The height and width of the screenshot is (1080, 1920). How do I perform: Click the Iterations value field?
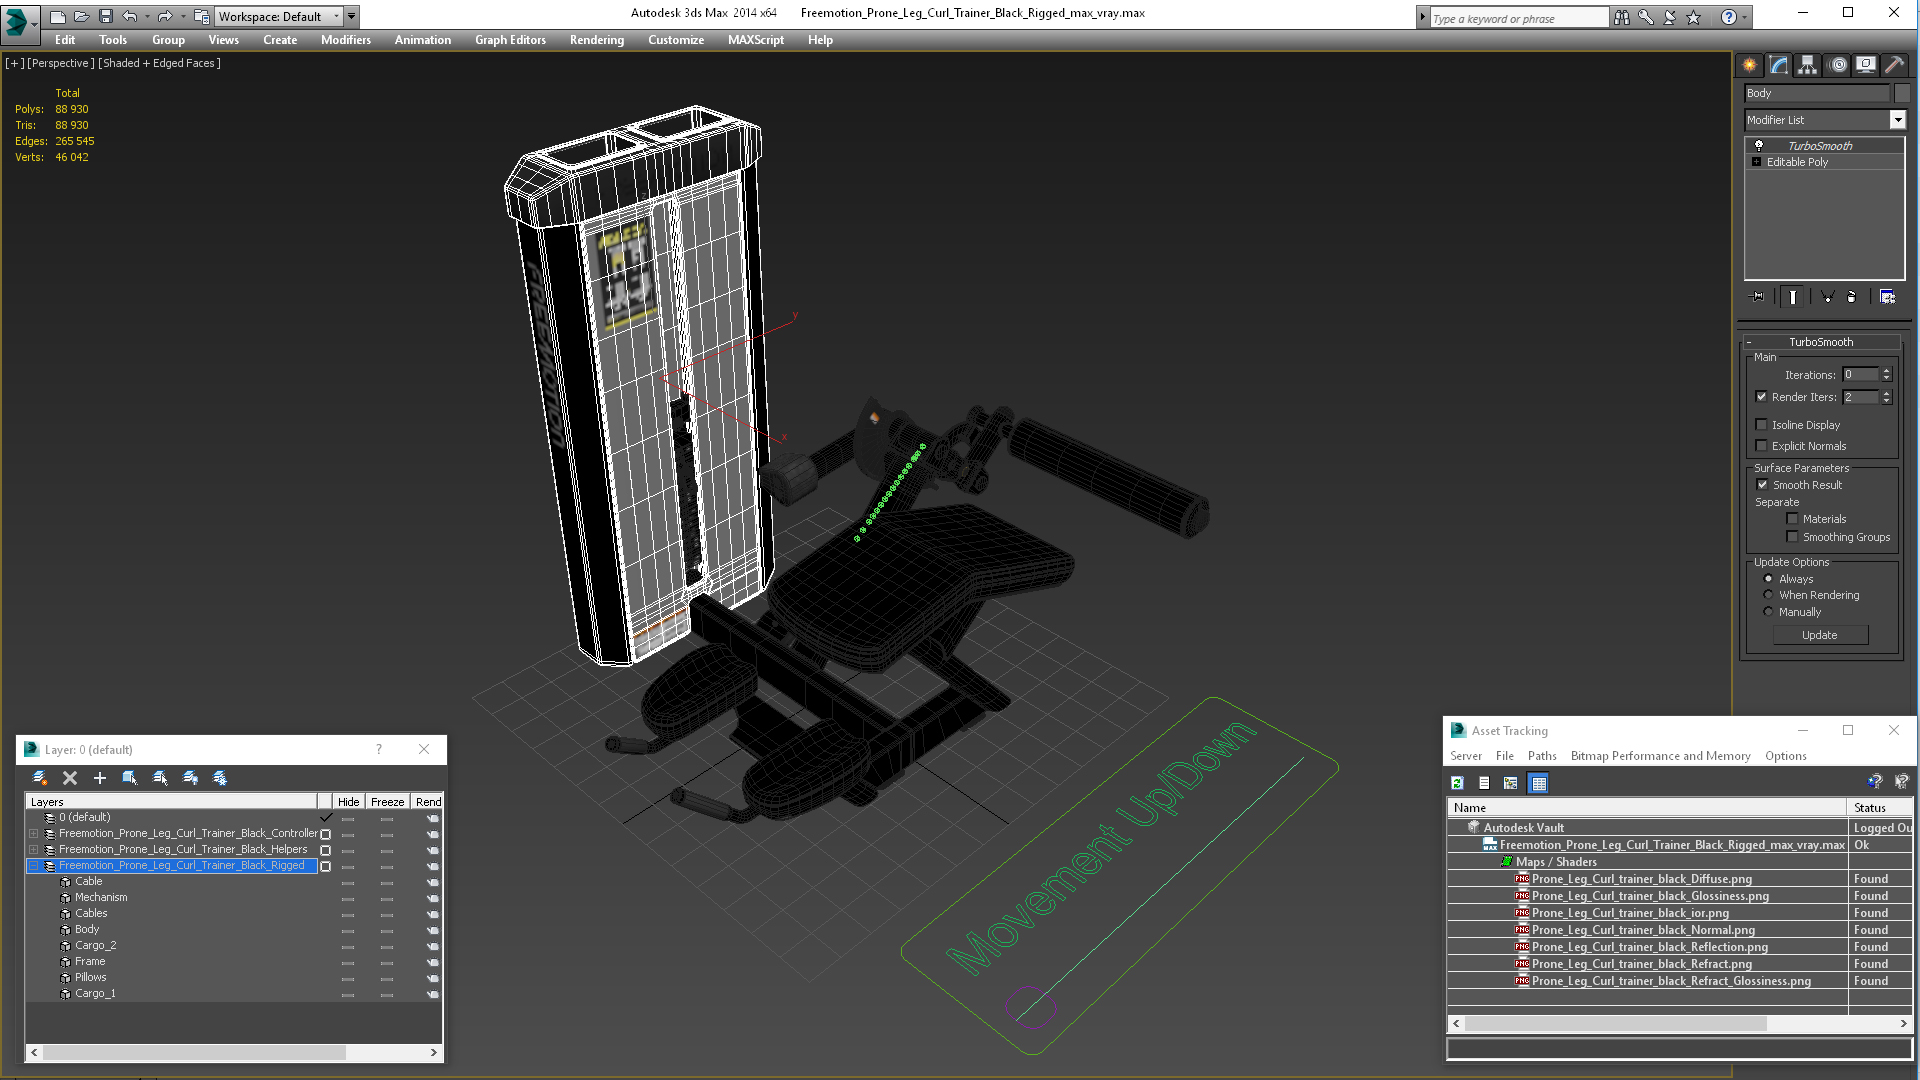tap(1860, 375)
